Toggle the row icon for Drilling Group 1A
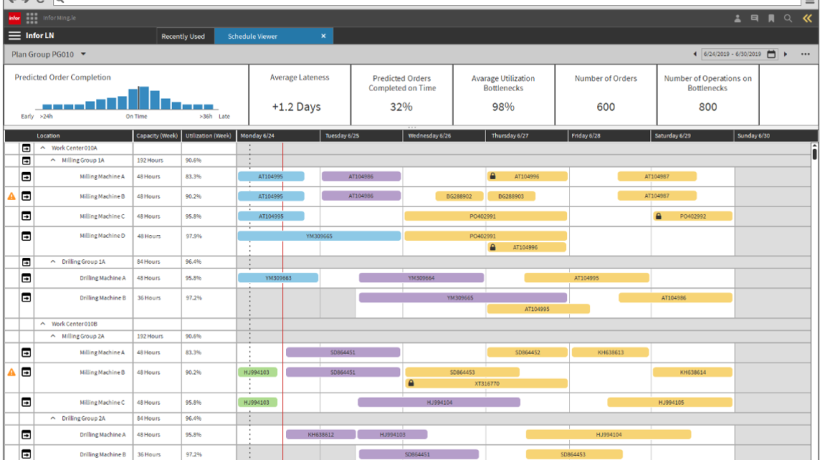The width and height of the screenshot is (820, 460). [26, 262]
